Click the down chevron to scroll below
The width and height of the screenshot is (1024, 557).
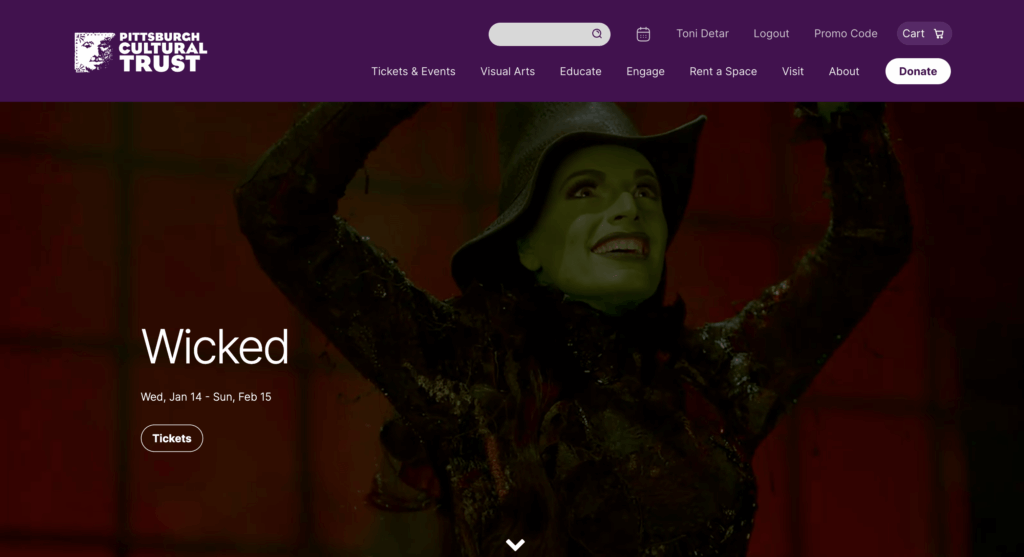515,545
